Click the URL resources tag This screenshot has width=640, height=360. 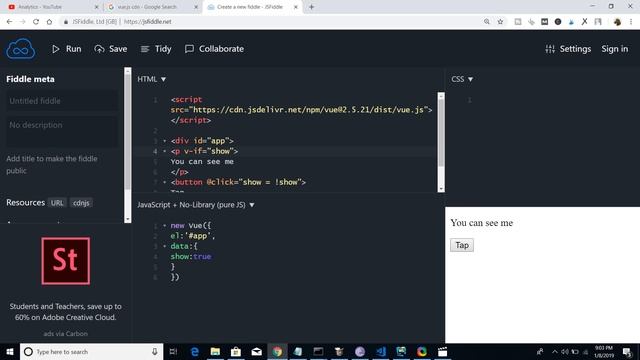pos(57,203)
